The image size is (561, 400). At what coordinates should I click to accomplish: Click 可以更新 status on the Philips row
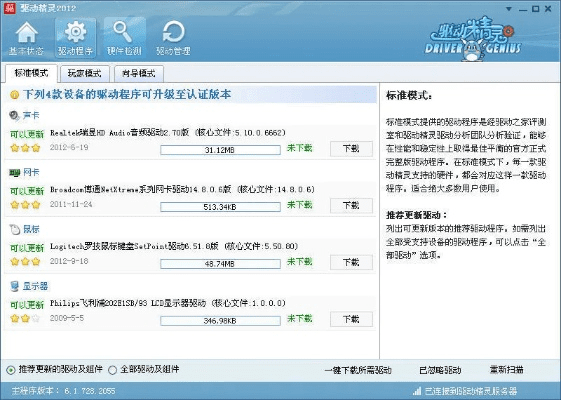[x=27, y=305]
